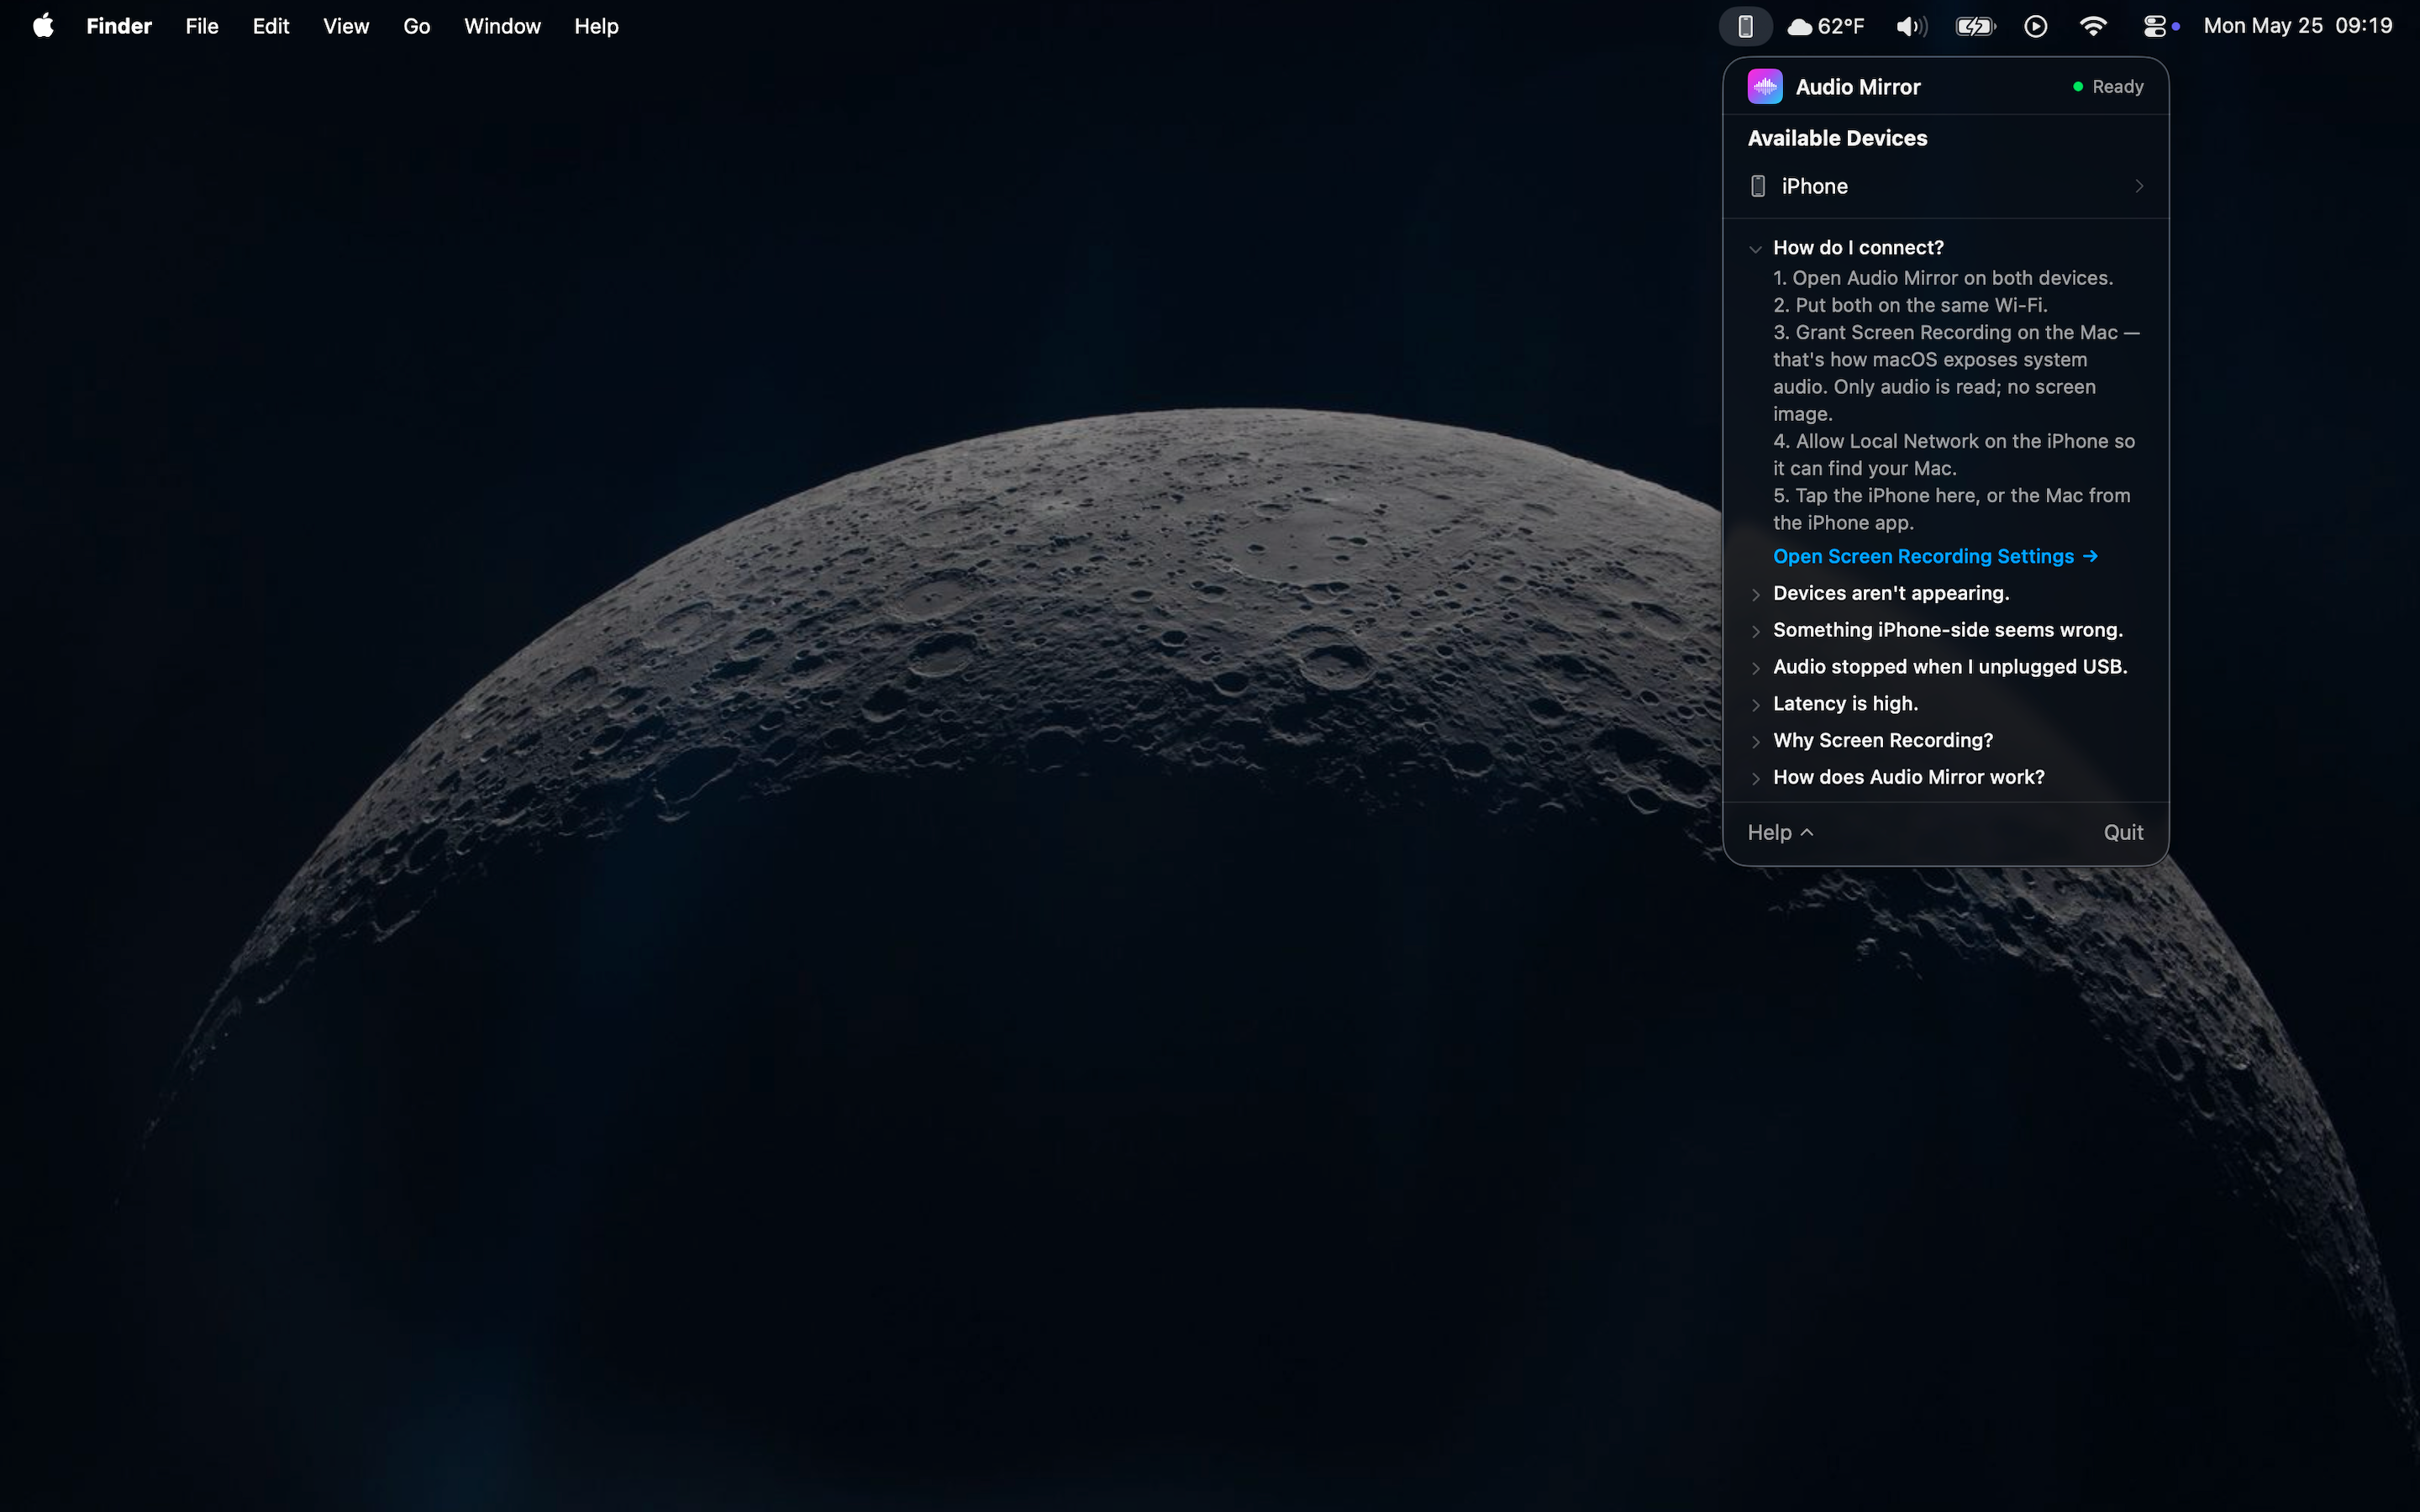
Task: Click the Audio Mirror app logo
Action: 1765,87
